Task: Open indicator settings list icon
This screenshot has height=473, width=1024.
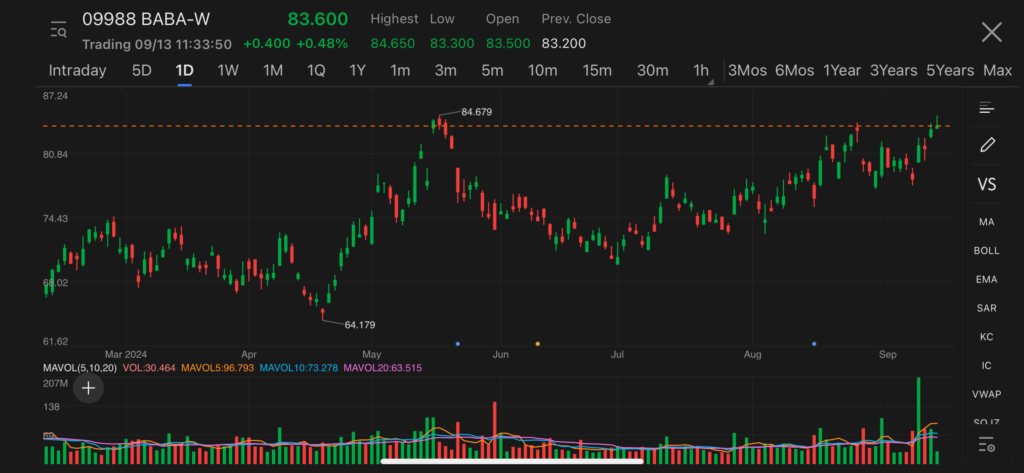Action: 987,444
